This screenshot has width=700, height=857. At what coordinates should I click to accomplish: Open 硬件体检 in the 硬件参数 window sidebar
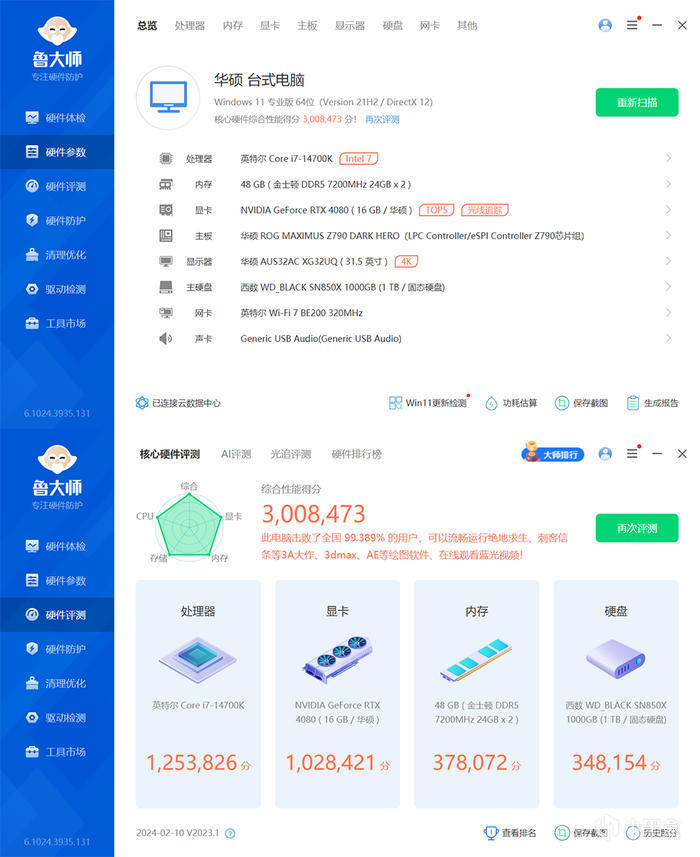56,118
